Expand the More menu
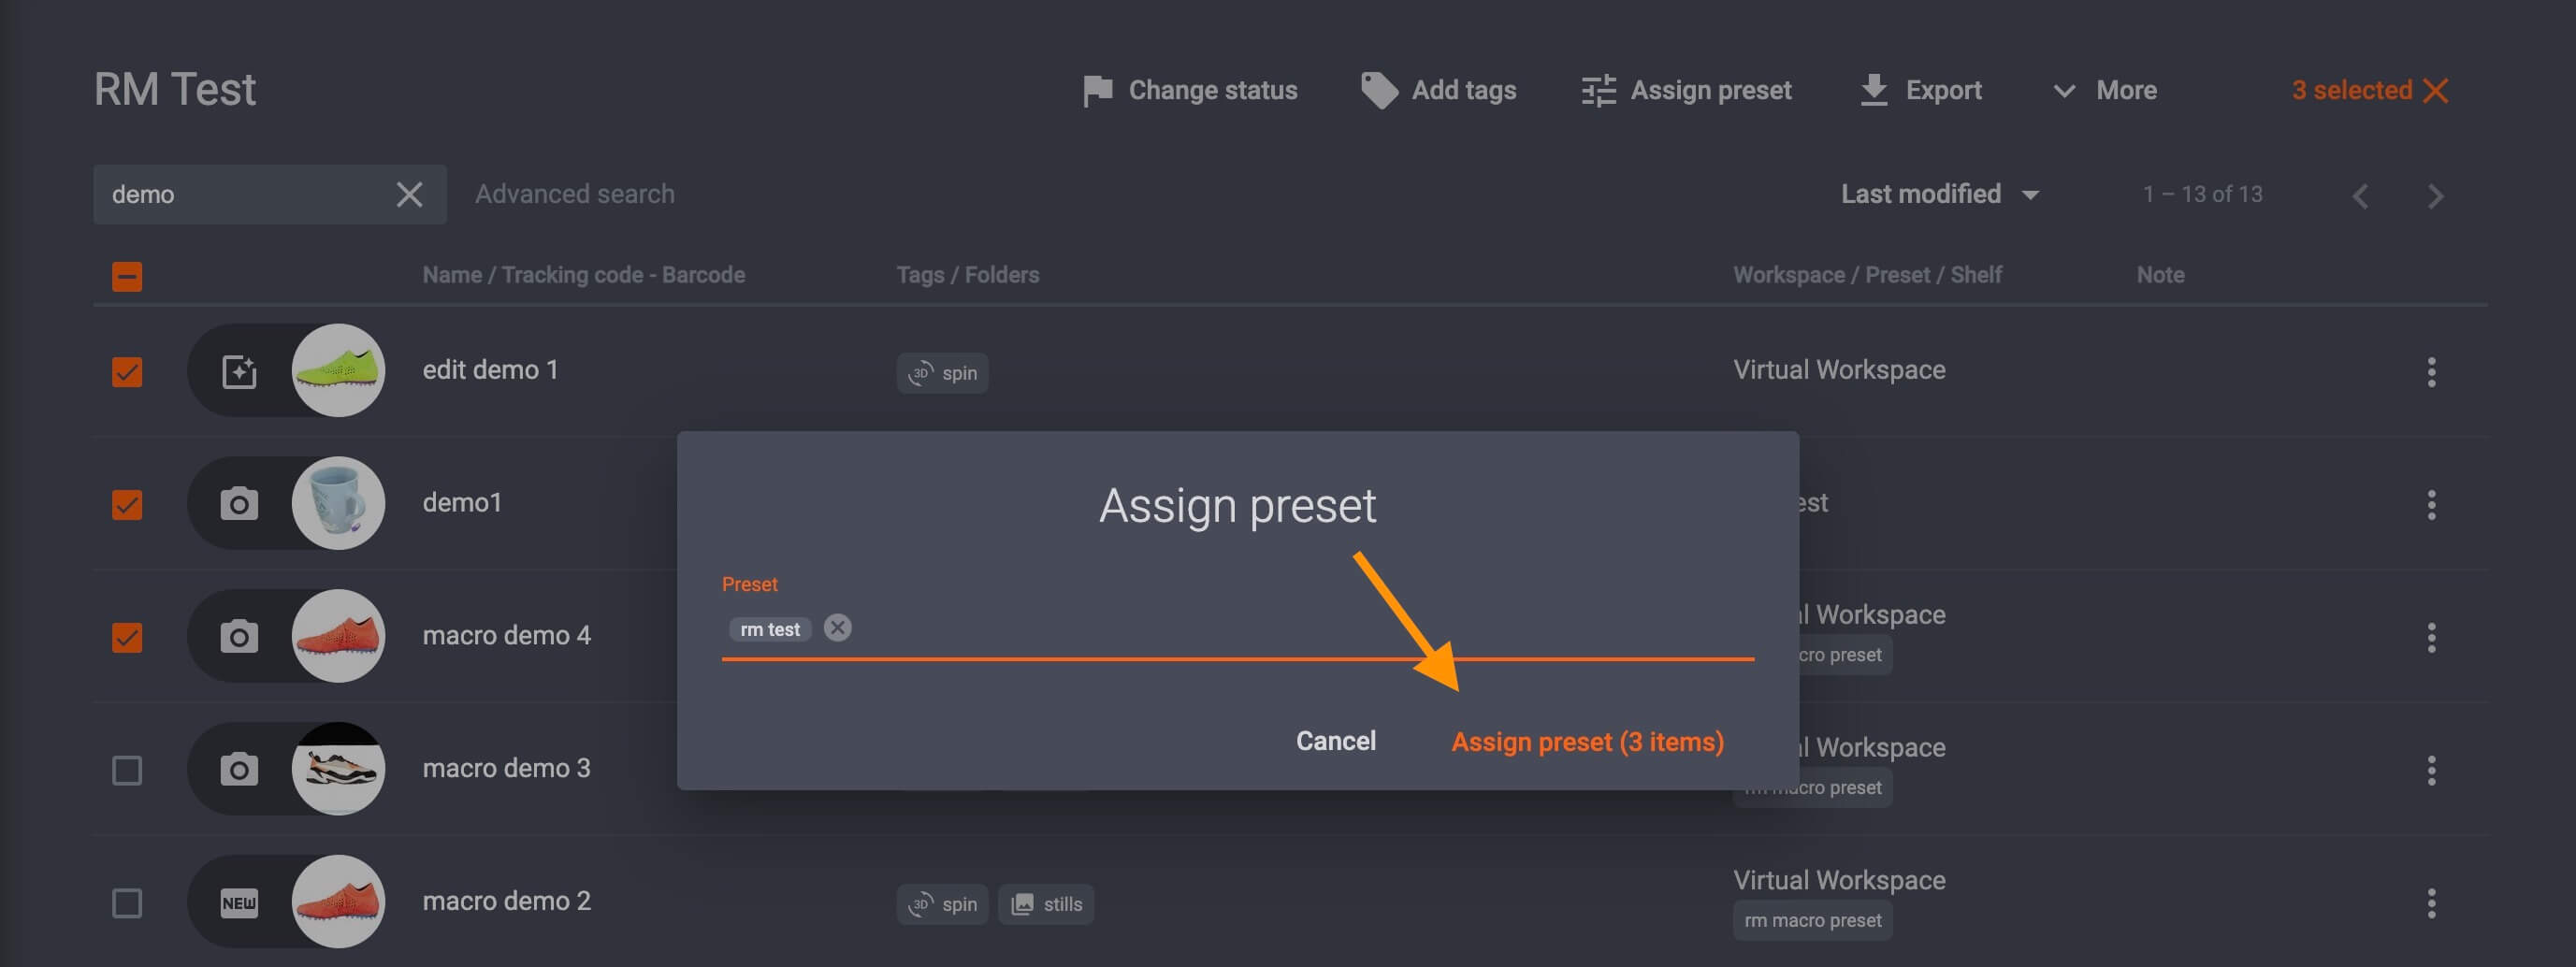Viewport: 2576px width, 967px height. (2106, 90)
